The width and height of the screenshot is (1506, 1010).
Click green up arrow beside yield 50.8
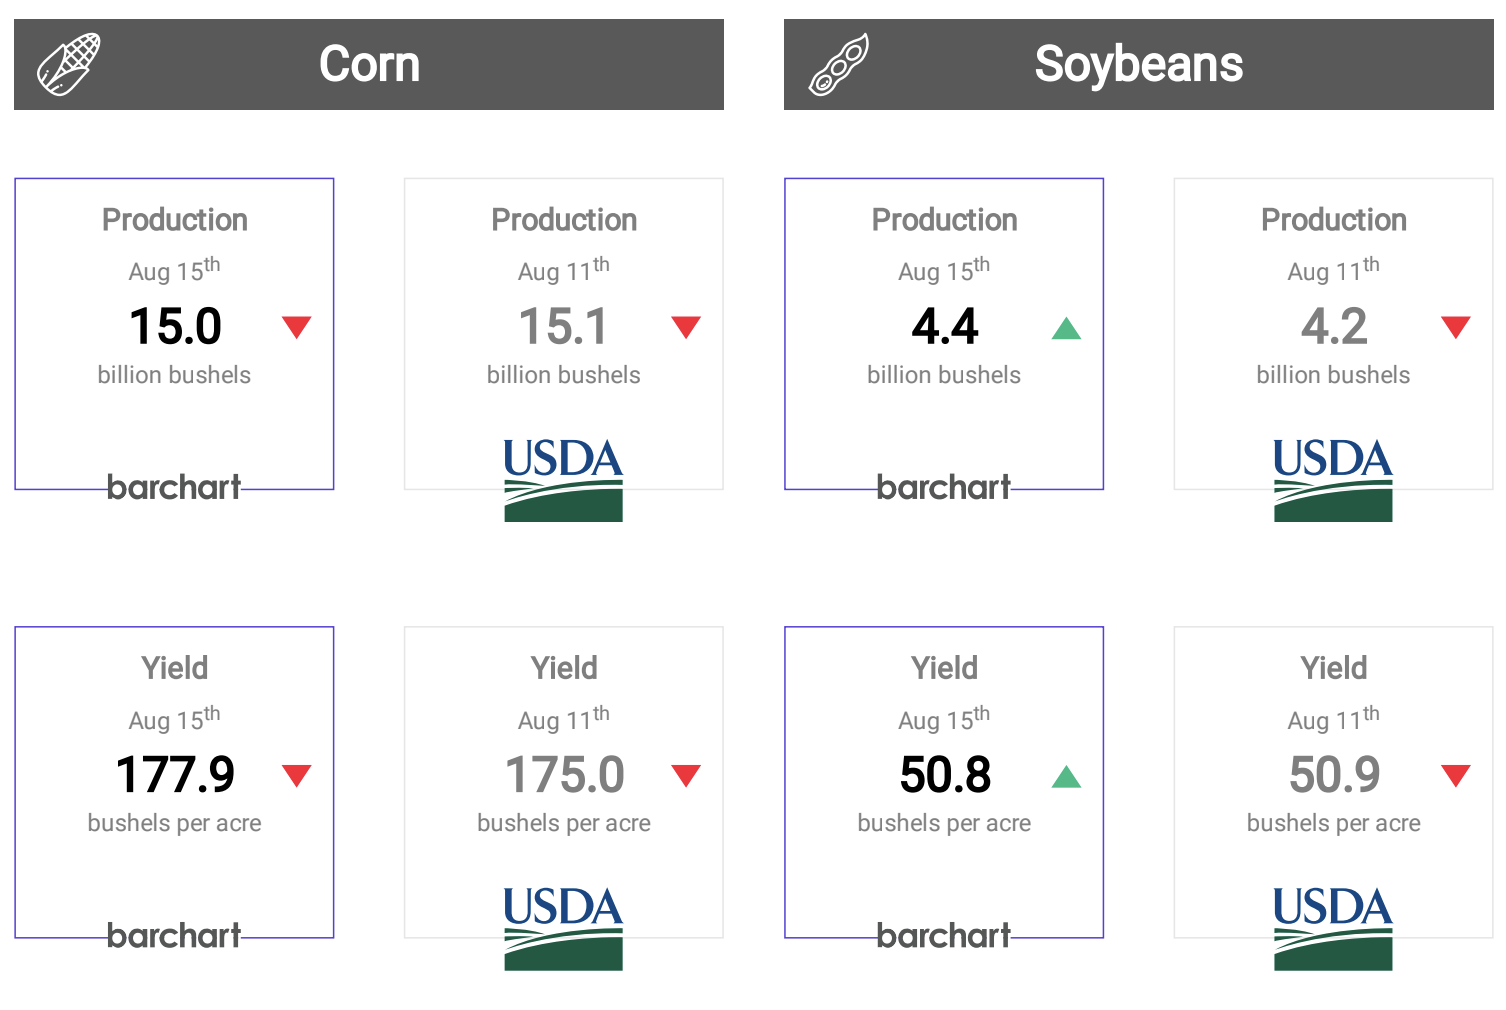[1067, 777]
